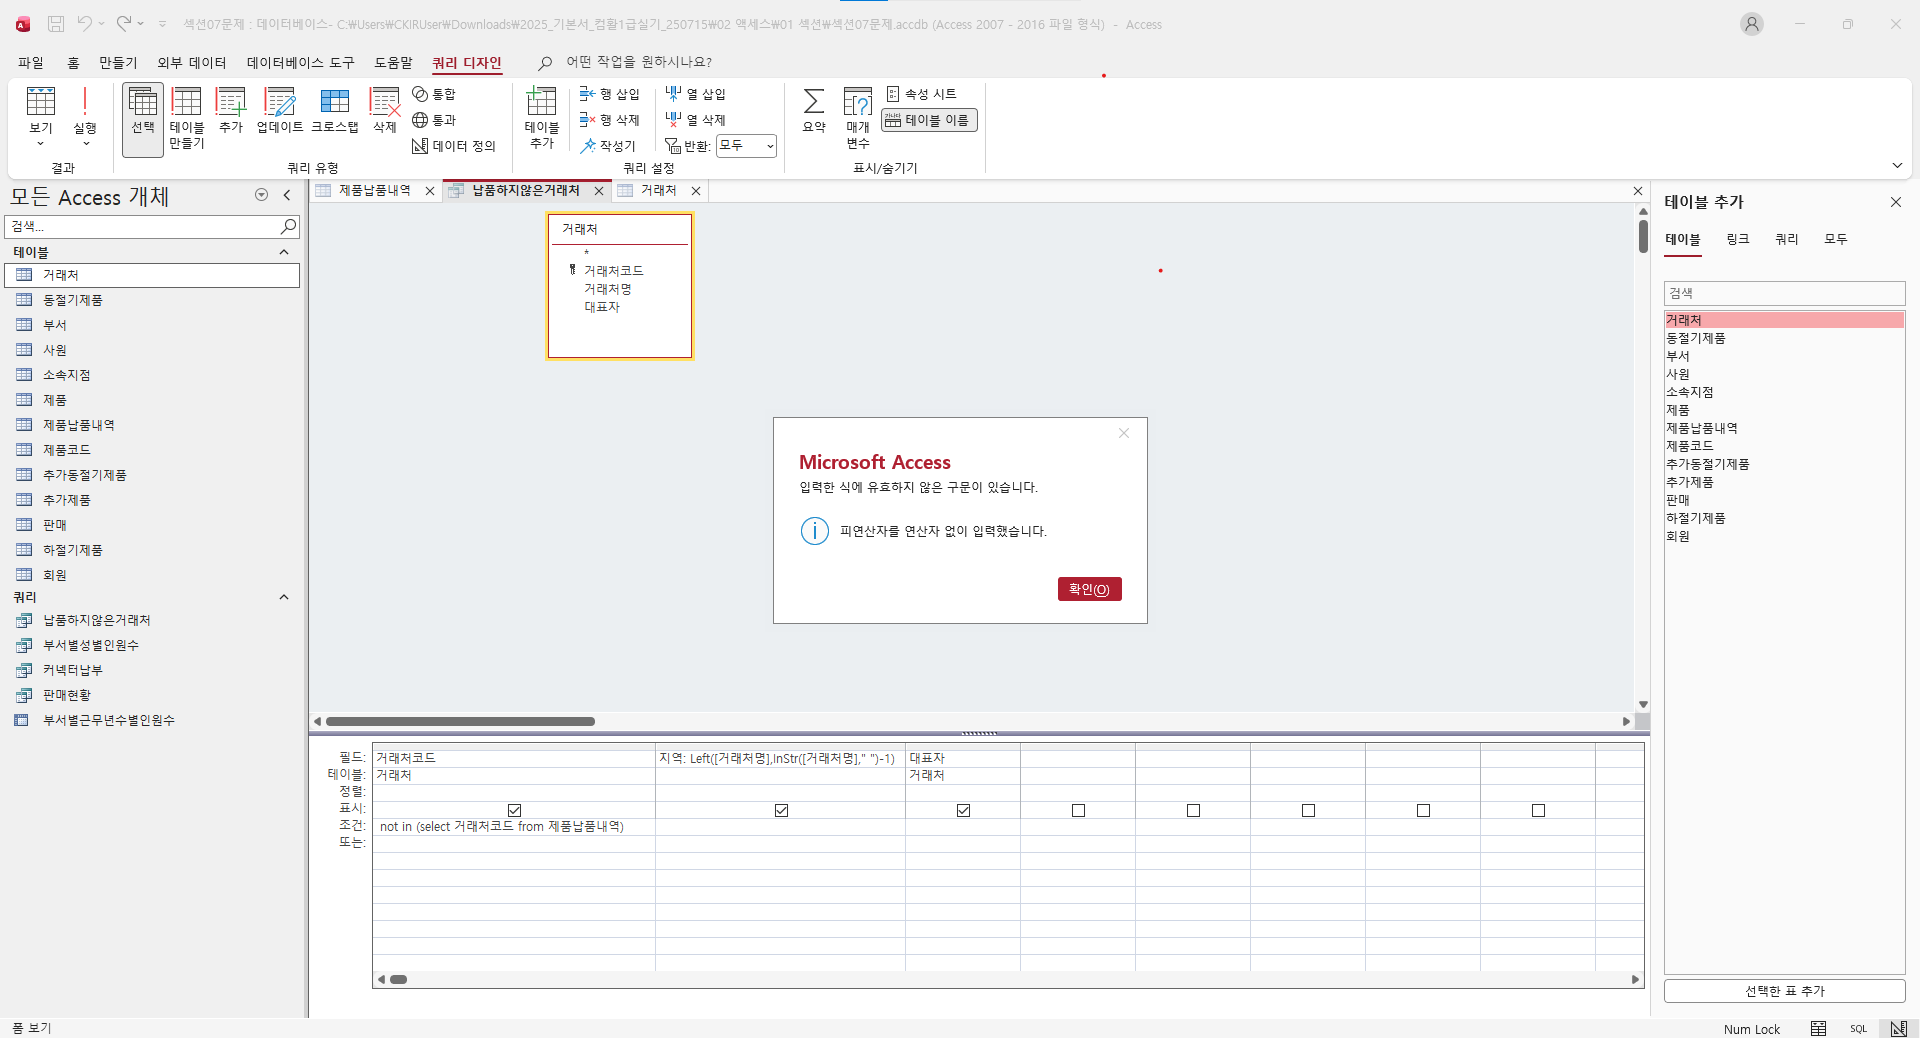
Task: Switch to the 제품납품내역 document tab
Action: [x=373, y=191]
